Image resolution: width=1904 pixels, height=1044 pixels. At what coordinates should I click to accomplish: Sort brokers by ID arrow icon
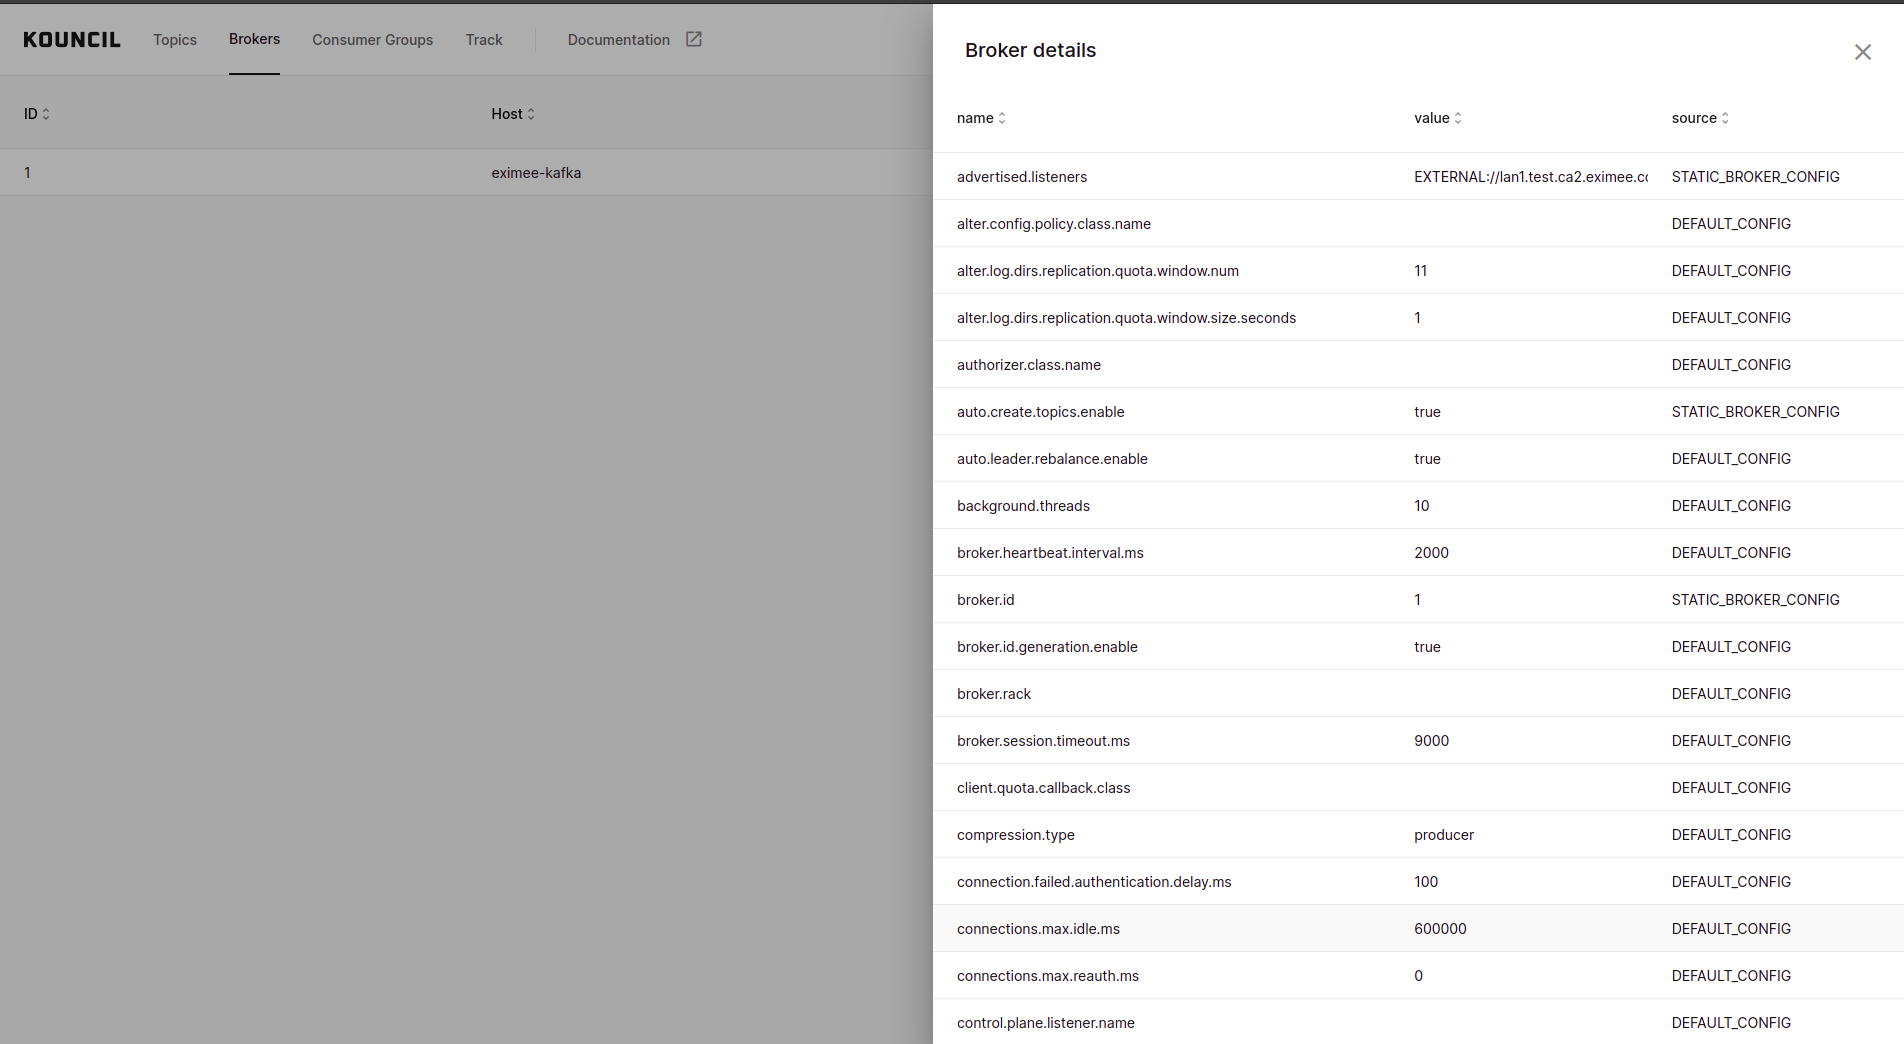click(46, 114)
